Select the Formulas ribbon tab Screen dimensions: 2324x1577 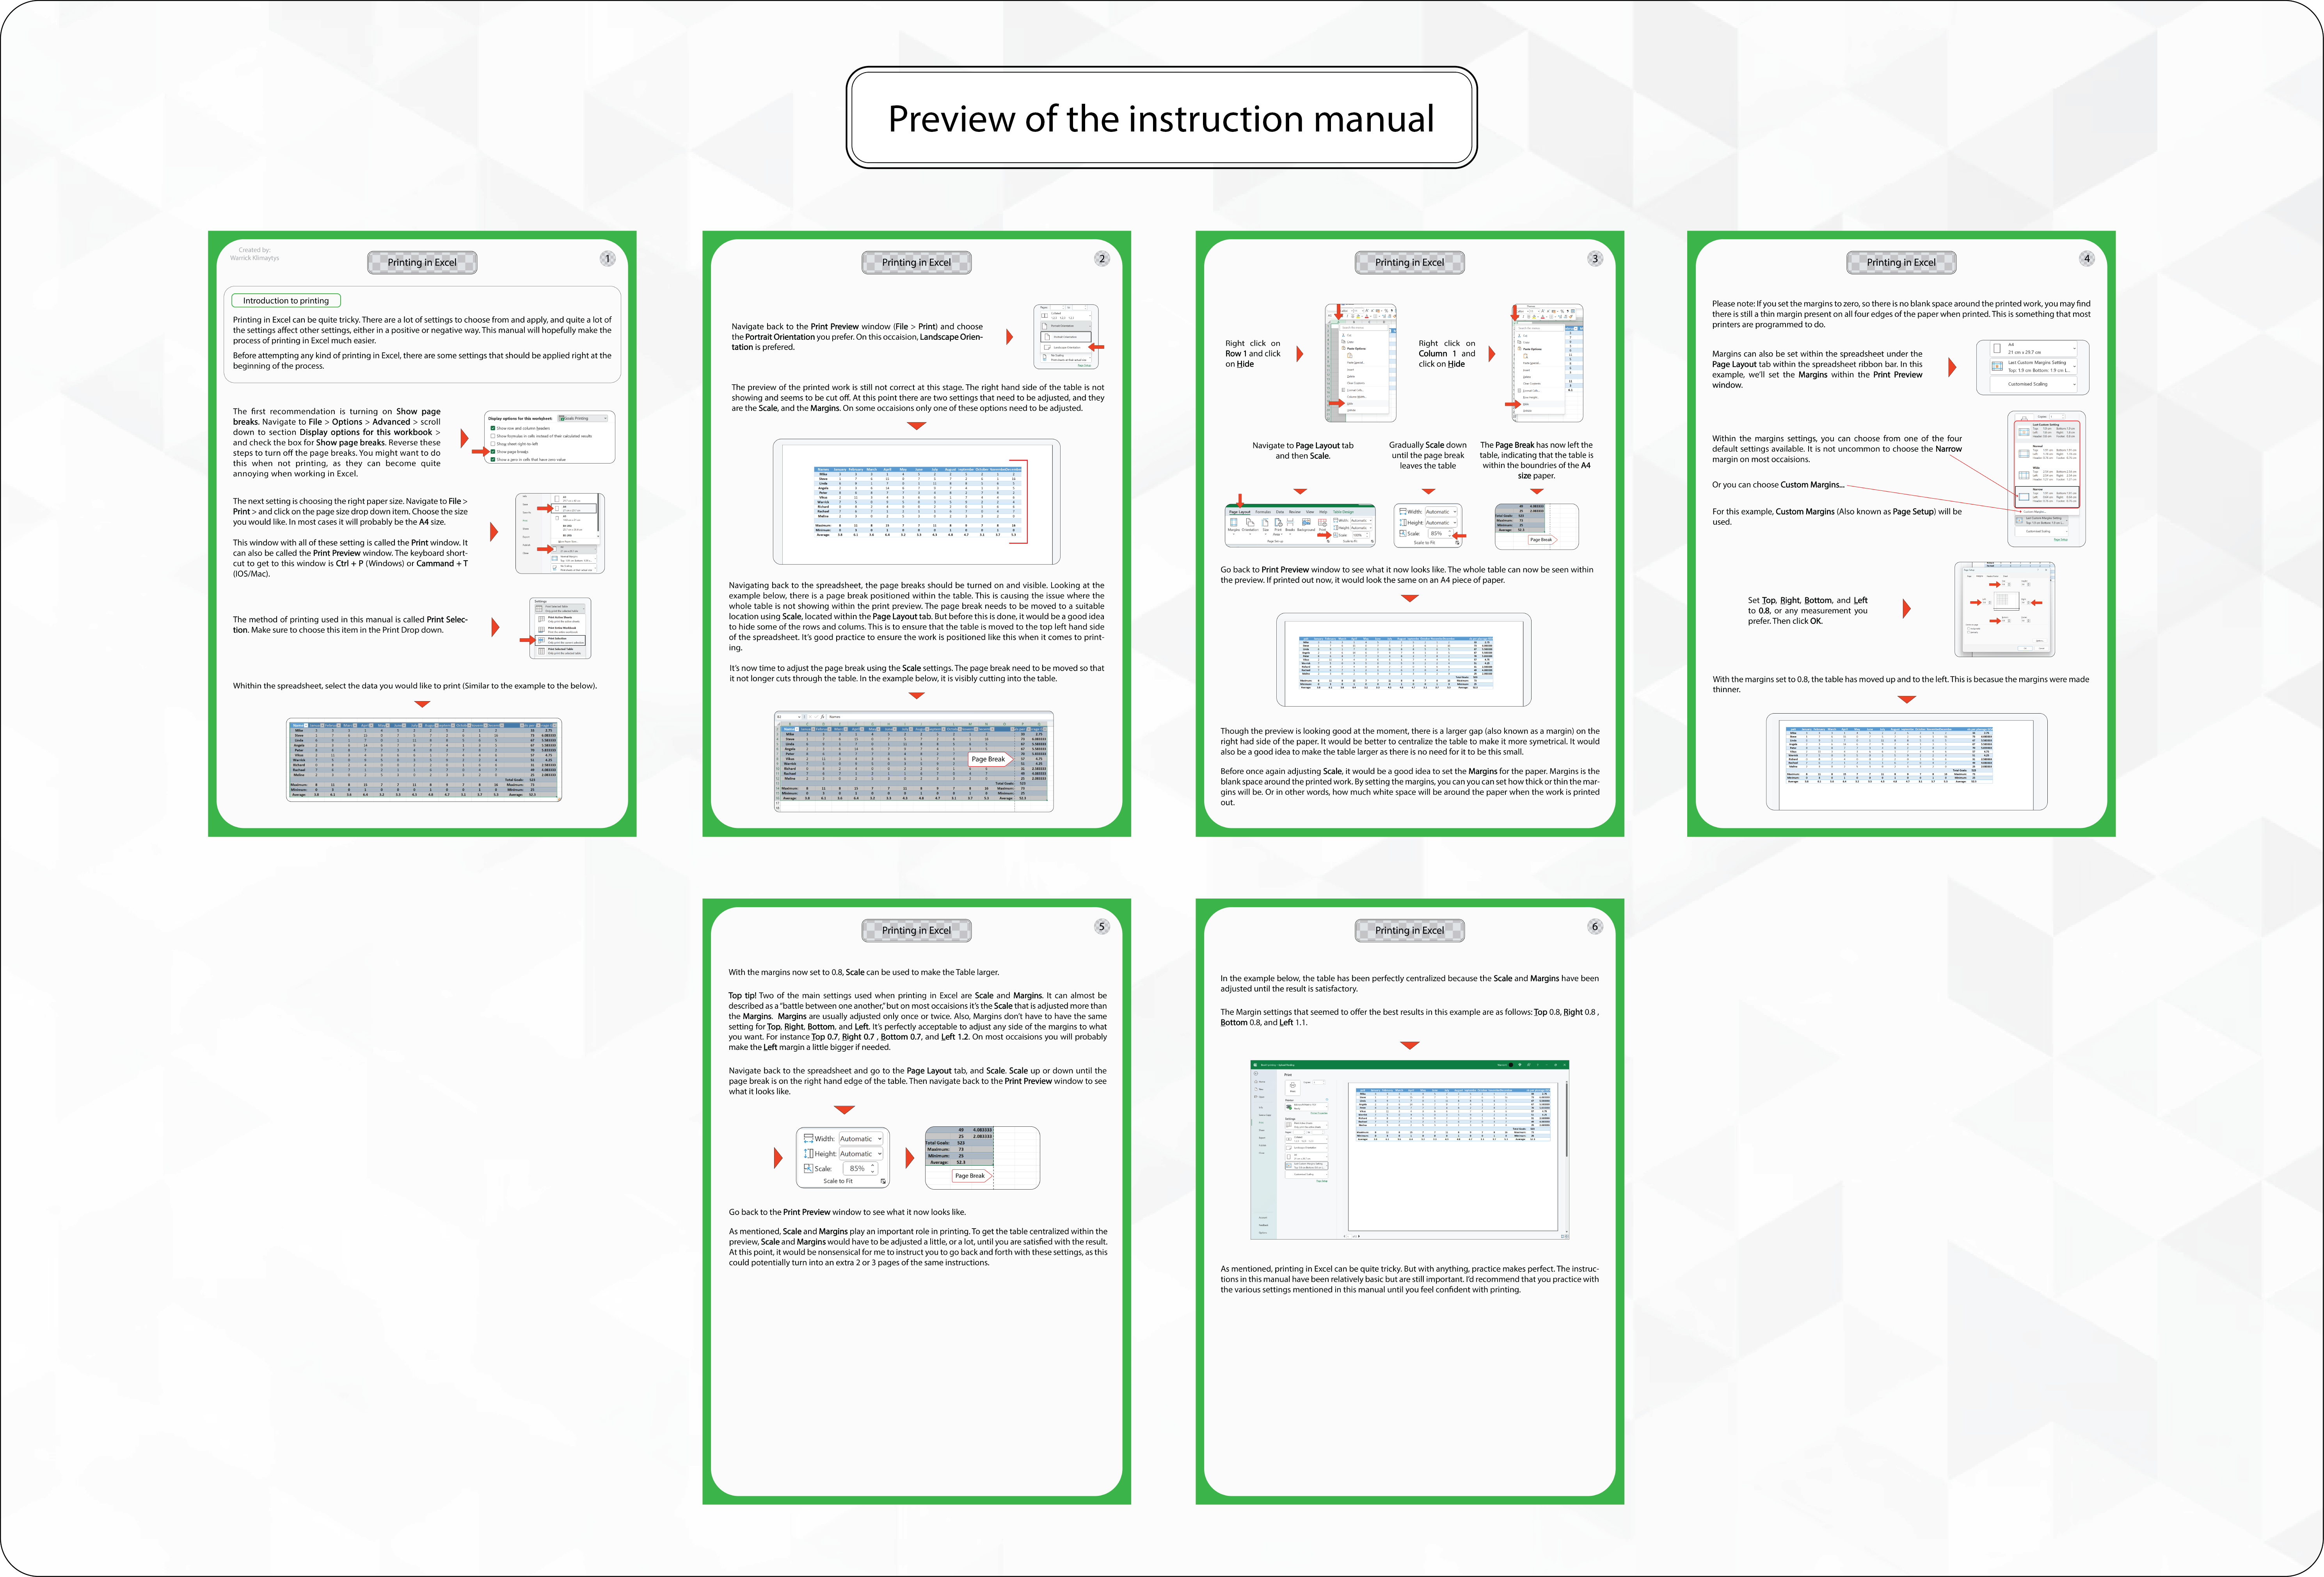point(1263,512)
